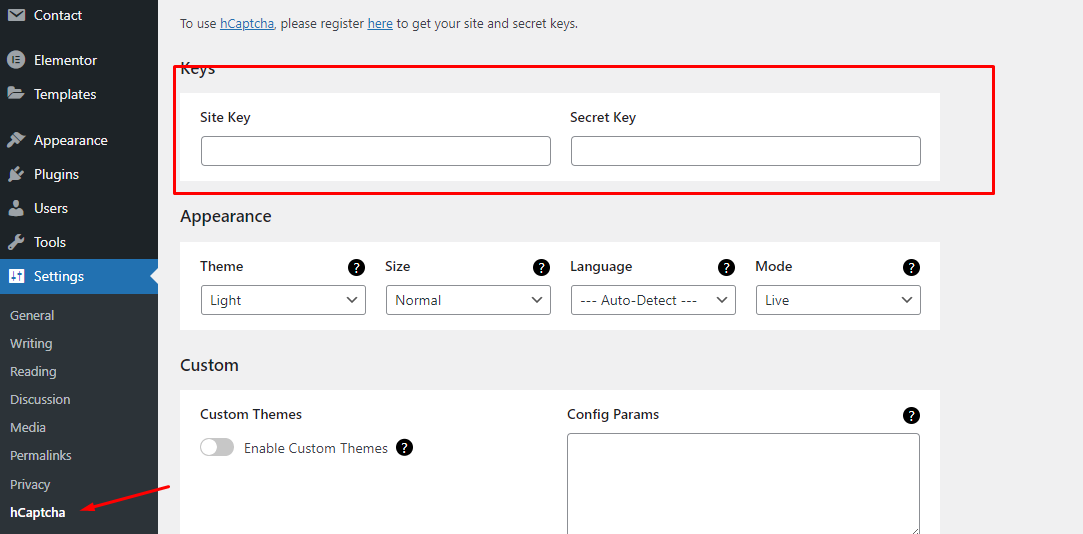
Task: Click the Enable Custom Themes label
Action: point(316,448)
